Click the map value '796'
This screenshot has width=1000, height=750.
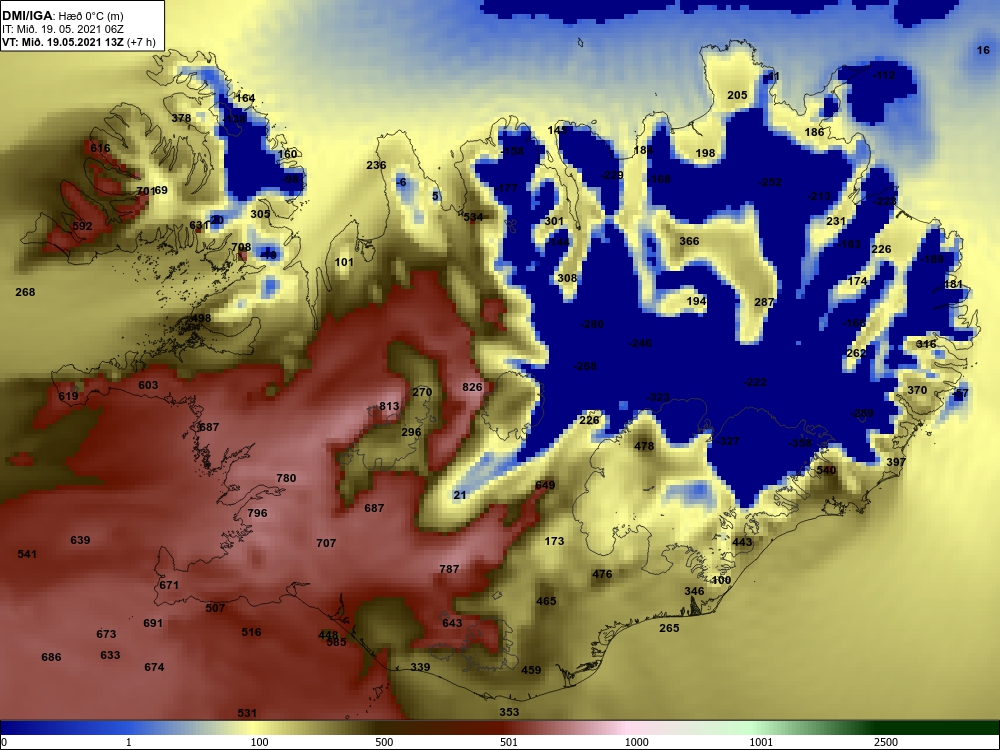[257, 513]
